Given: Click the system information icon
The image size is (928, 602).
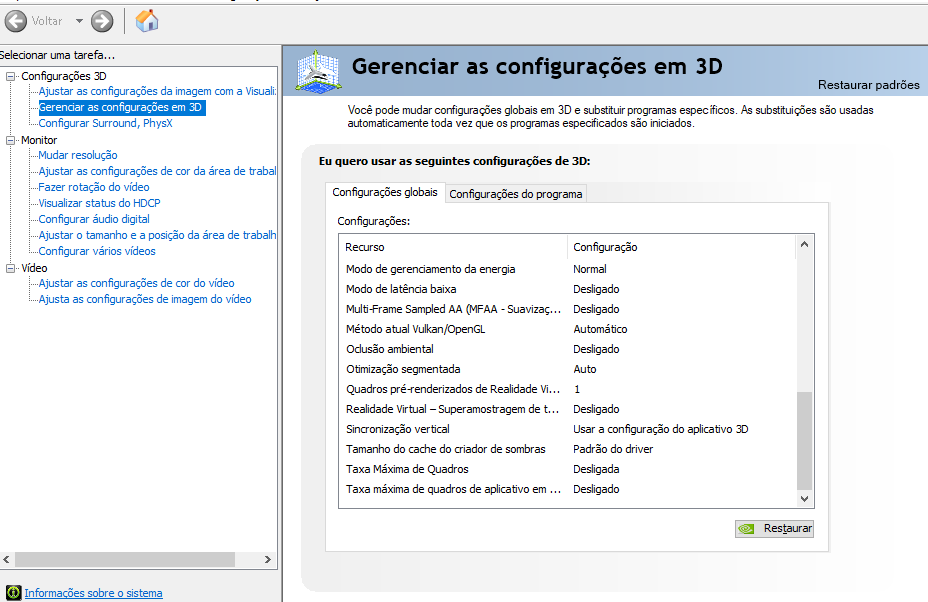Looking at the screenshot, I should pyautogui.click(x=13, y=593).
